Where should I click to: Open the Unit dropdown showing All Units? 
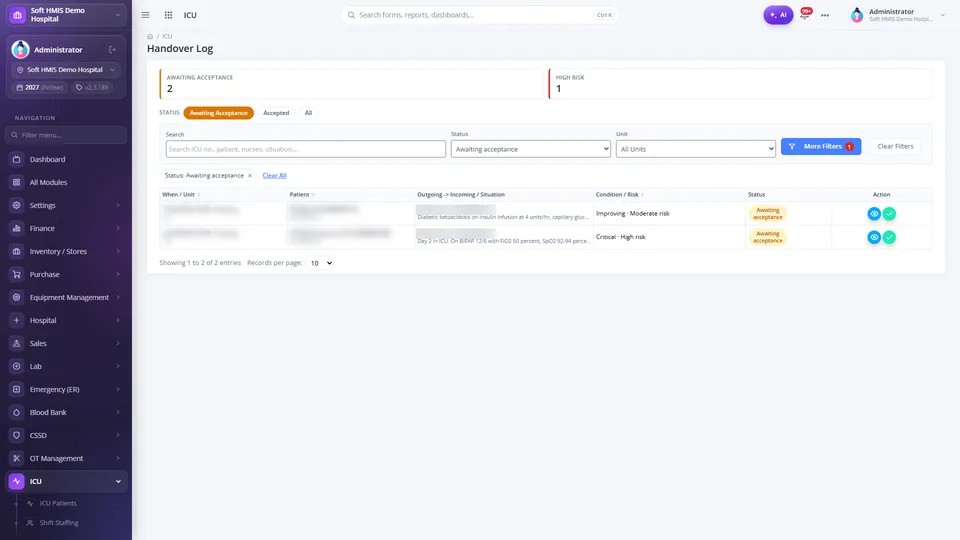[696, 149]
